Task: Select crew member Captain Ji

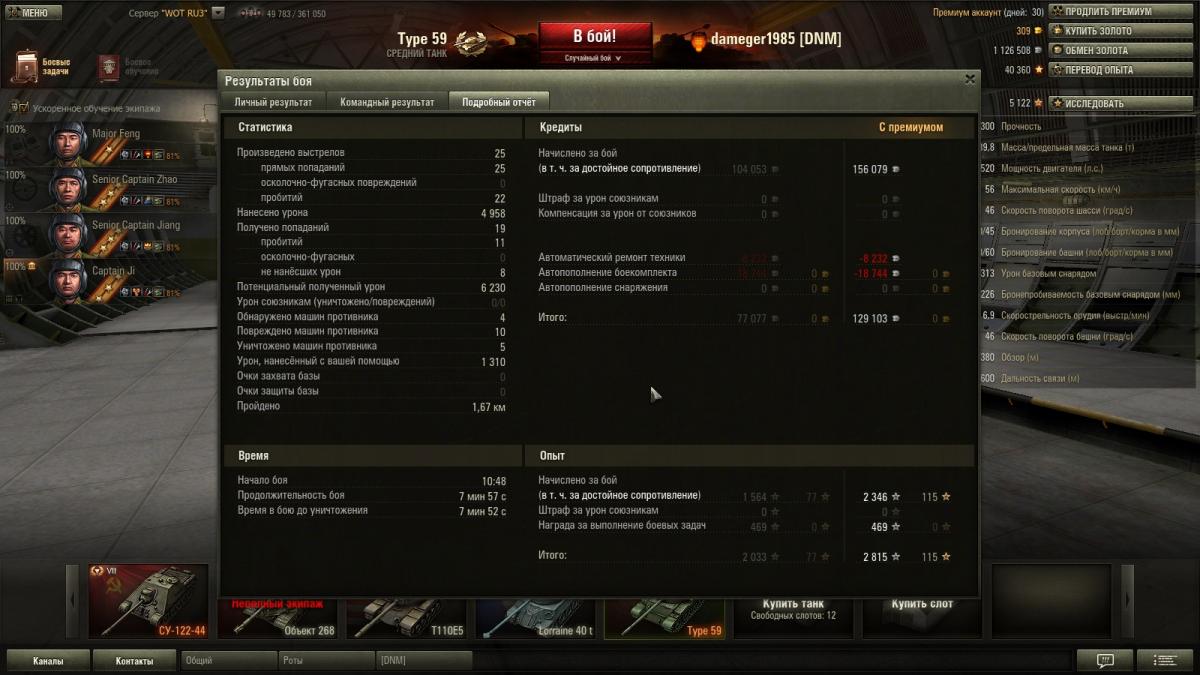Action: 110,281
